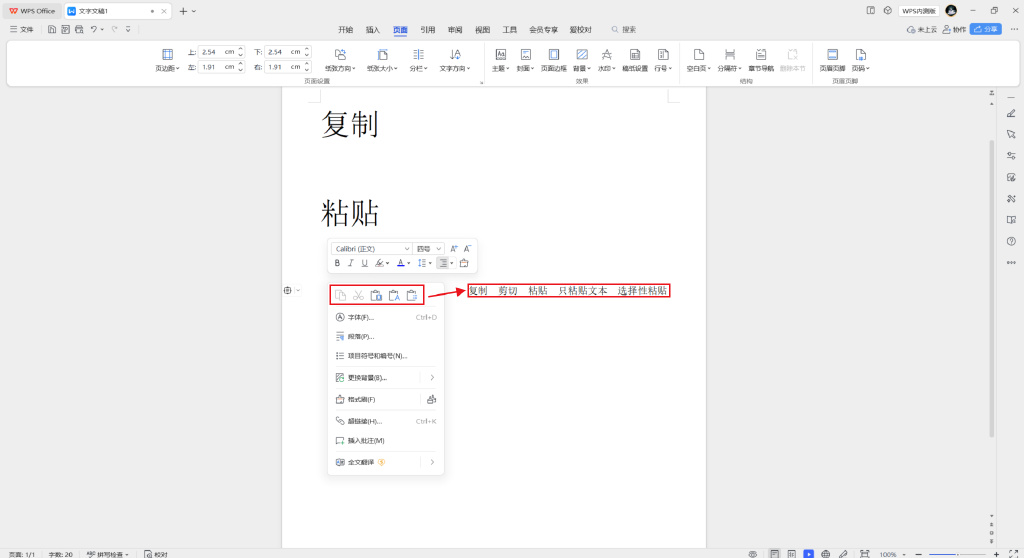Image resolution: width=1024 pixels, height=558 pixels.
Task: Click the Cut scissors icon
Action: pos(358,295)
